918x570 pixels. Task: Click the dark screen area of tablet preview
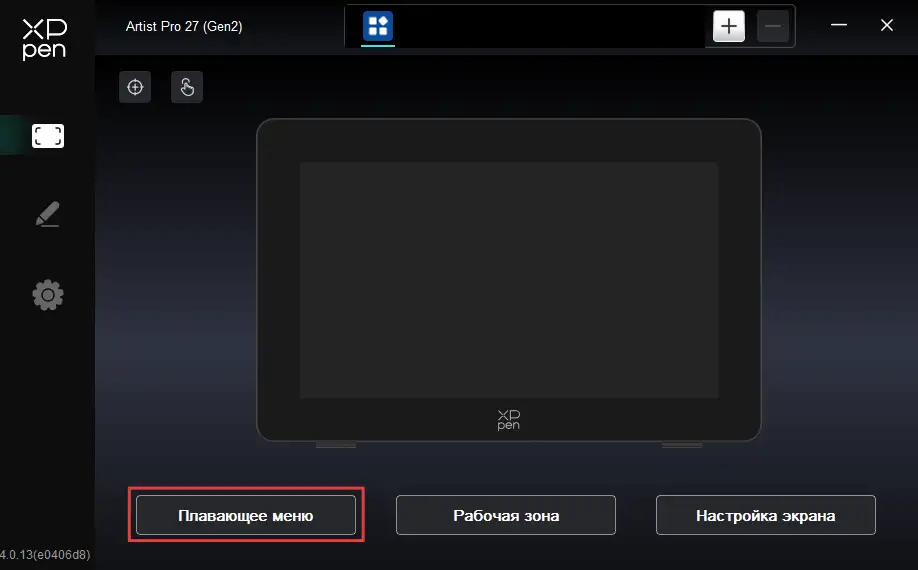509,280
